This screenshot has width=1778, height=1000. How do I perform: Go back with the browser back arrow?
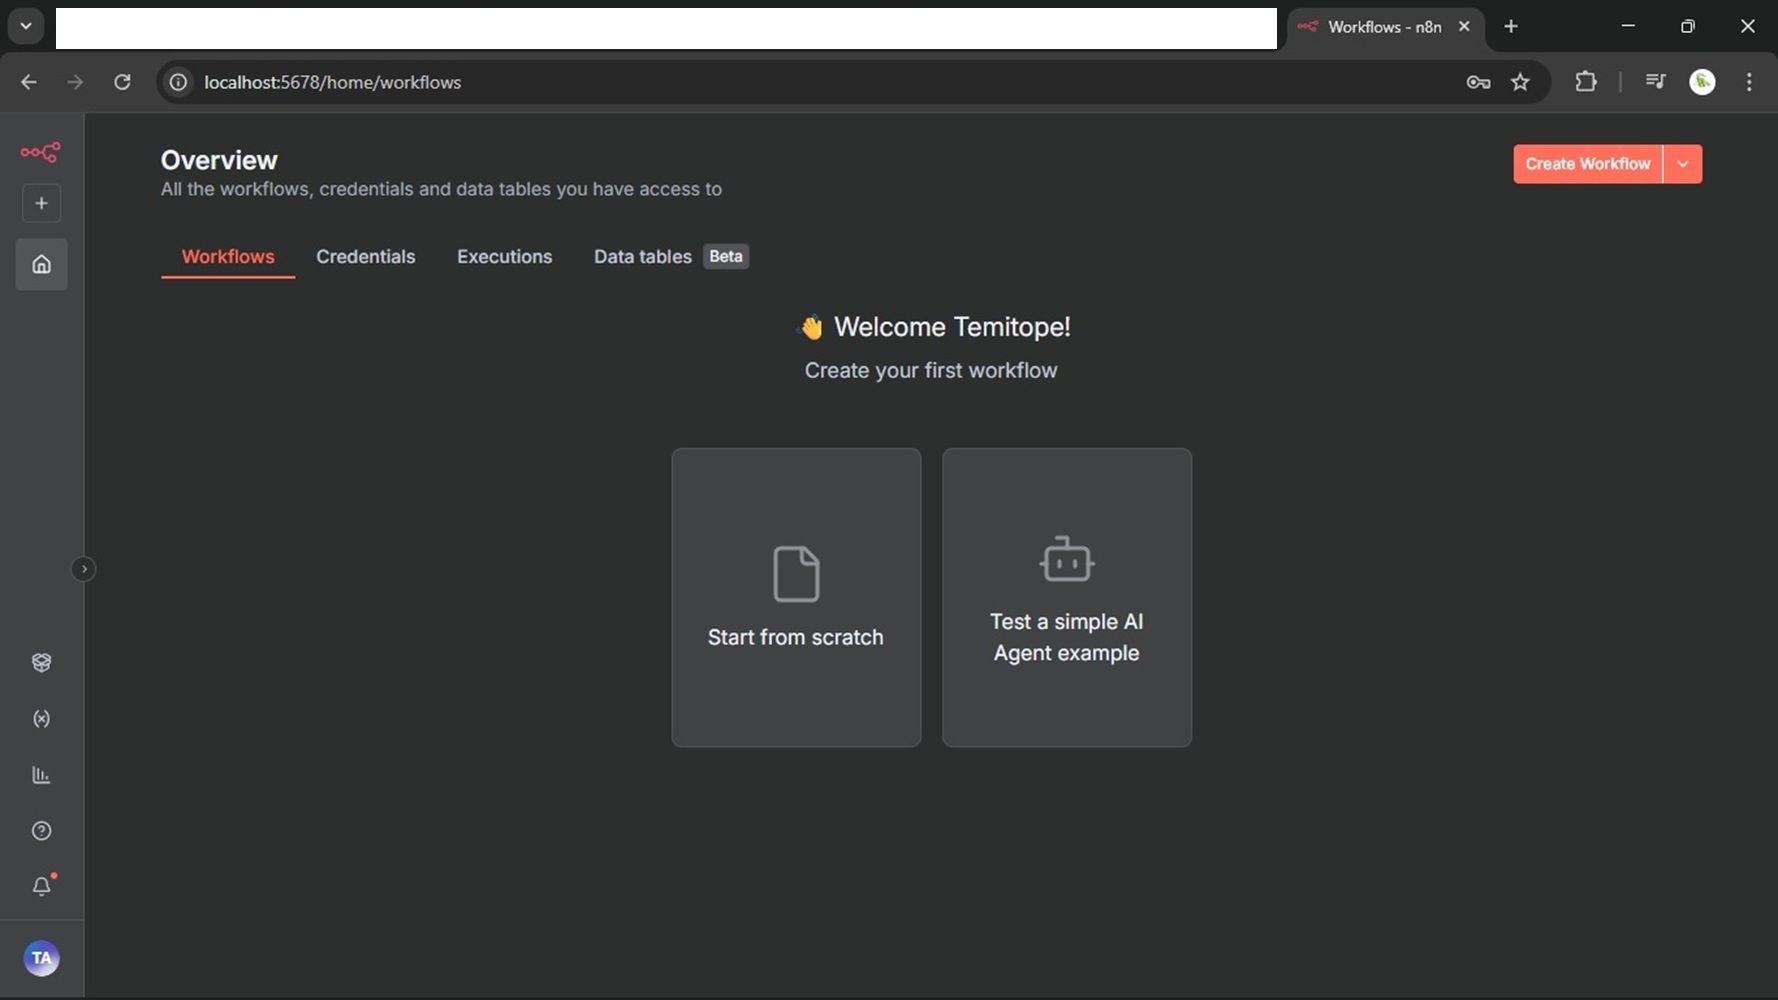[29, 82]
